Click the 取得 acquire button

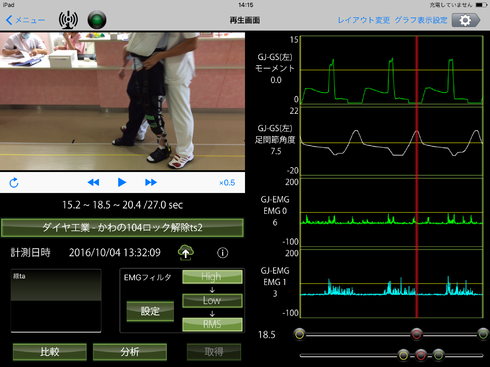214,352
